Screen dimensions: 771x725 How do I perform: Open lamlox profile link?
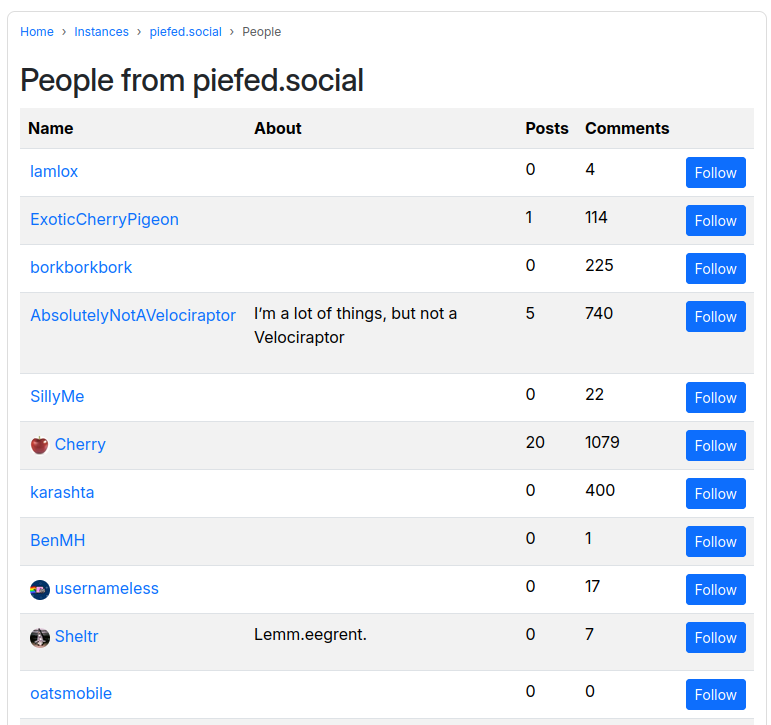tap(54, 172)
